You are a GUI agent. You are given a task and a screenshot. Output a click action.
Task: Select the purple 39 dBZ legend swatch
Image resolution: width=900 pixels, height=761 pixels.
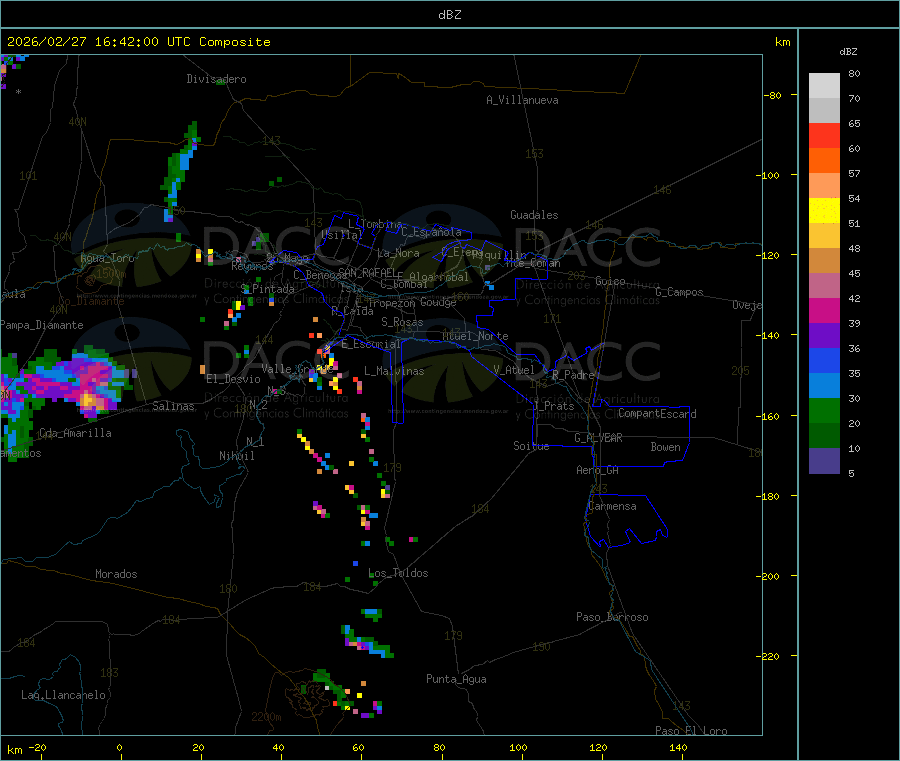coord(824,336)
